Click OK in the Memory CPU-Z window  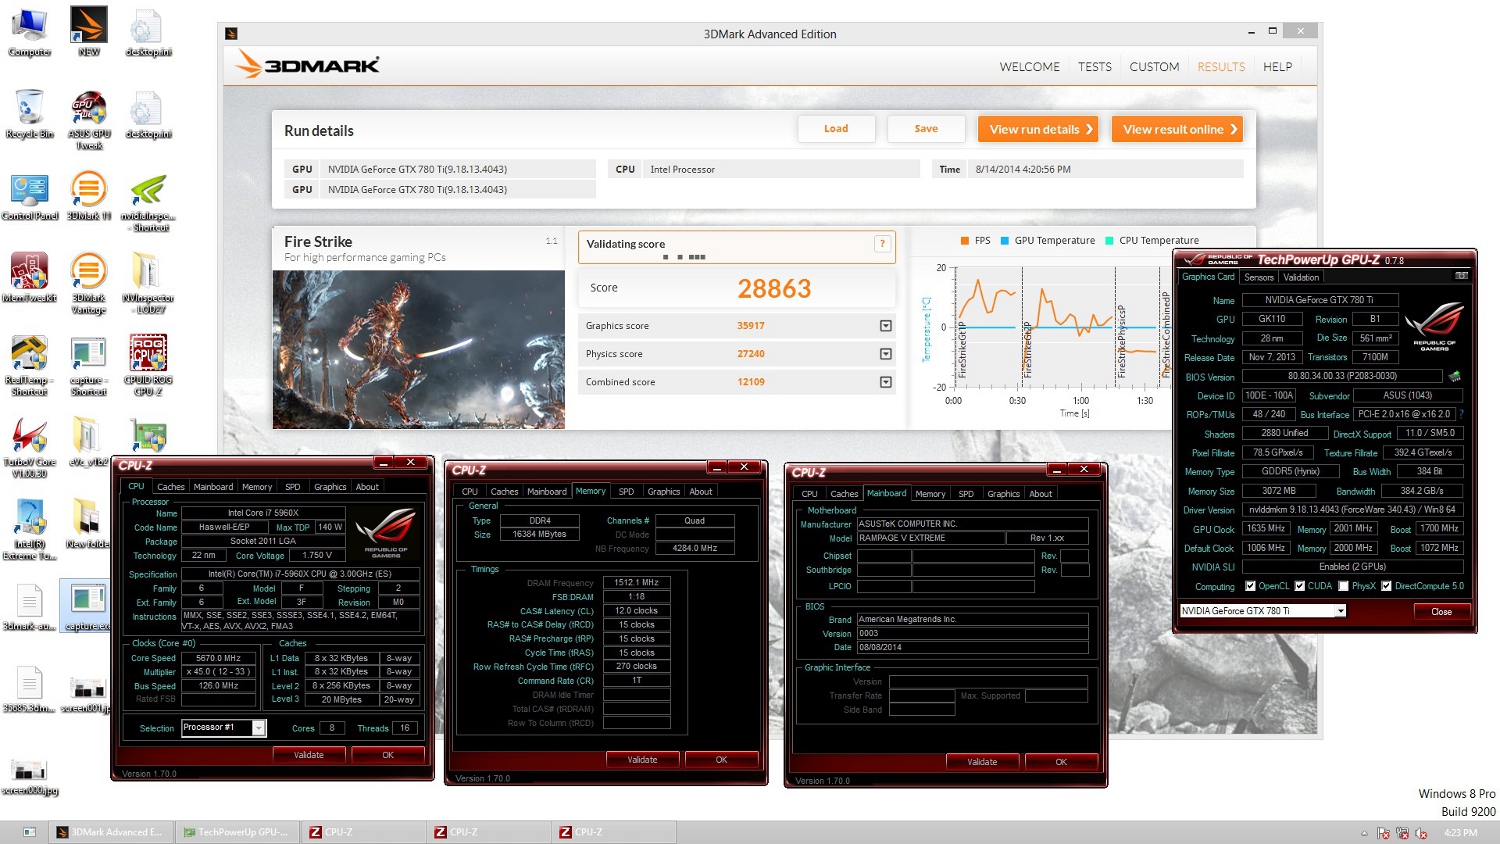tap(721, 760)
